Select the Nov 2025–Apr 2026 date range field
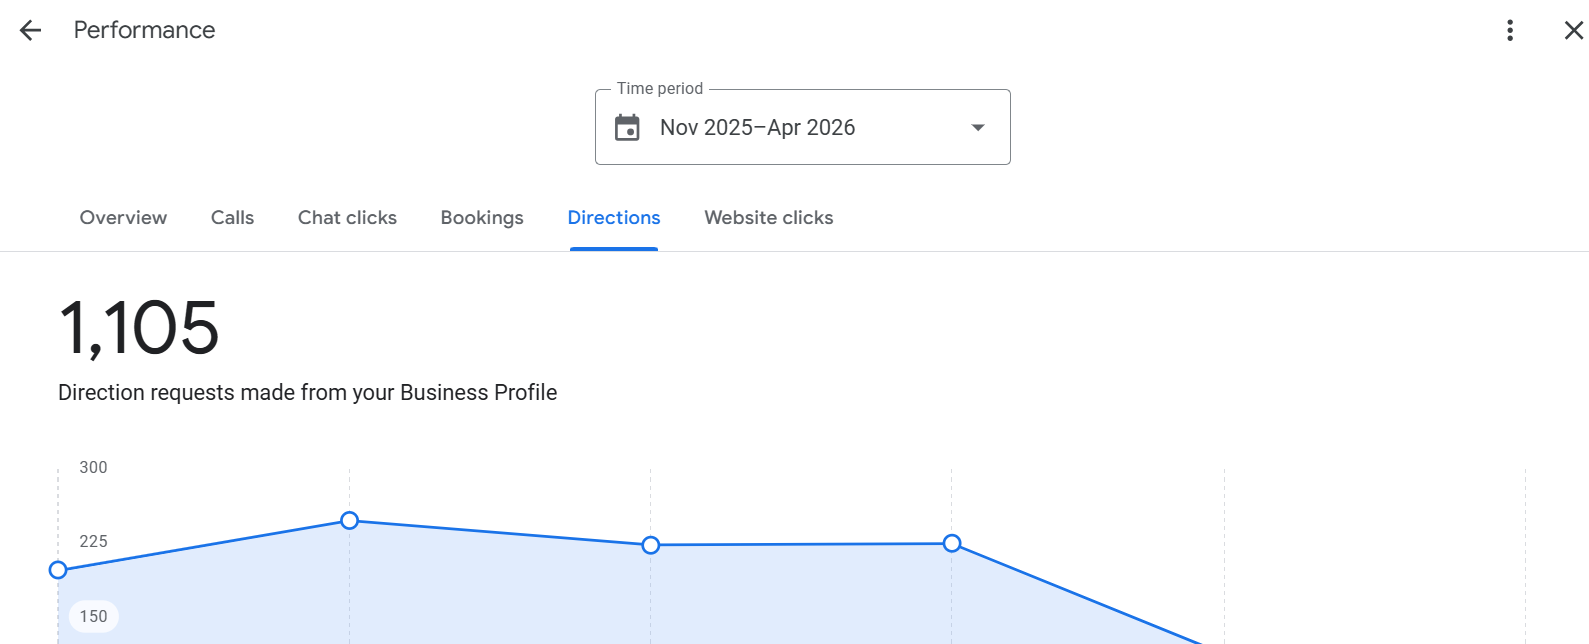 (802, 127)
